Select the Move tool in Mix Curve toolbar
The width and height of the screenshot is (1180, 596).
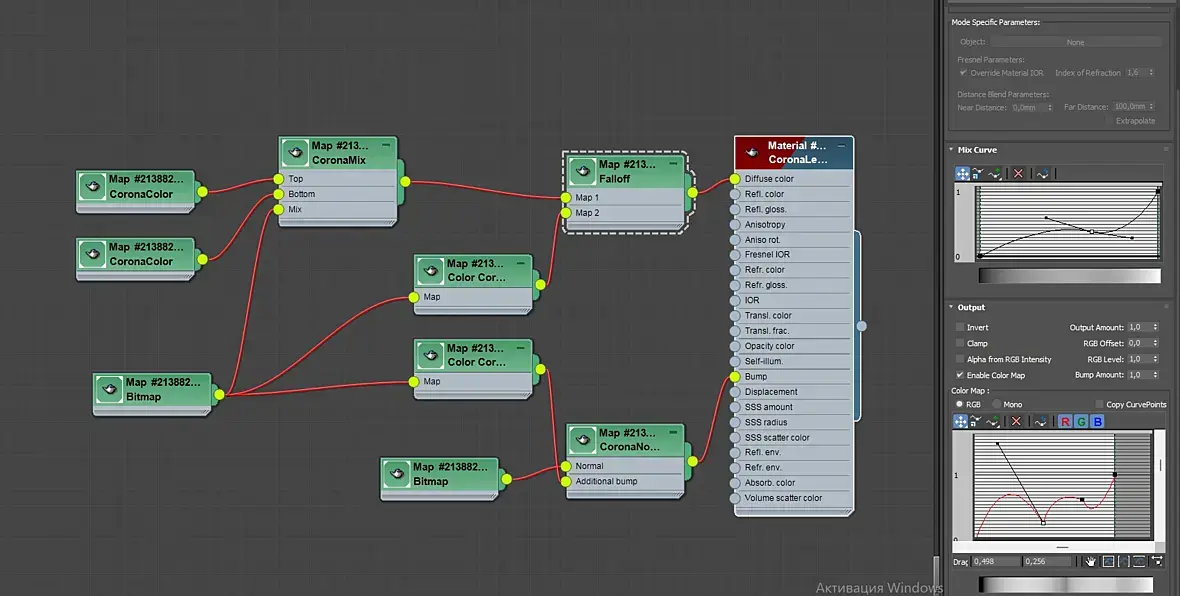point(963,174)
